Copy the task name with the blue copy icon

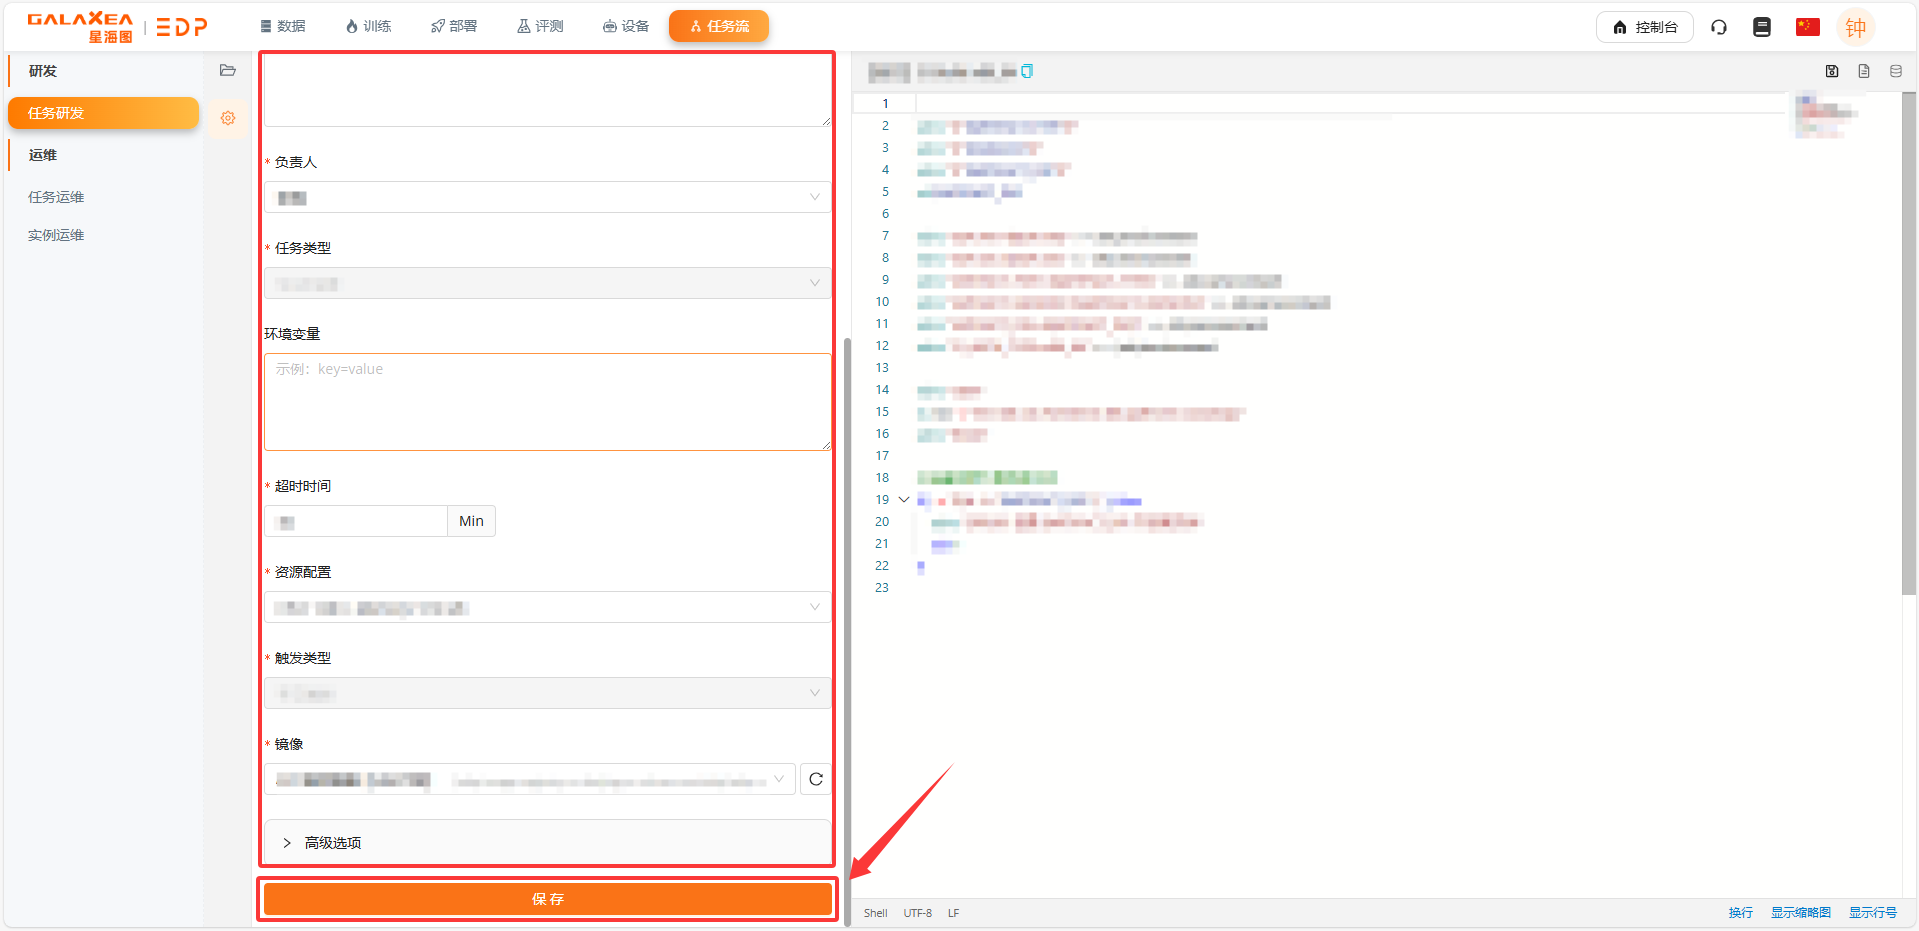click(x=1027, y=71)
